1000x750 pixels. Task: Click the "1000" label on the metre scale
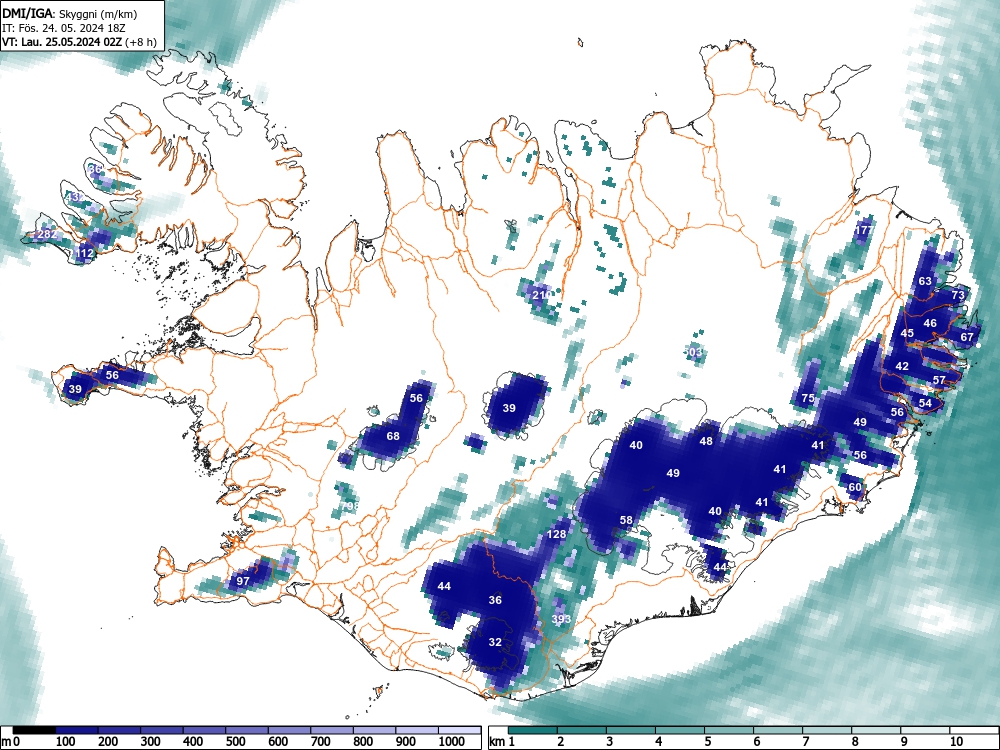[452, 741]
